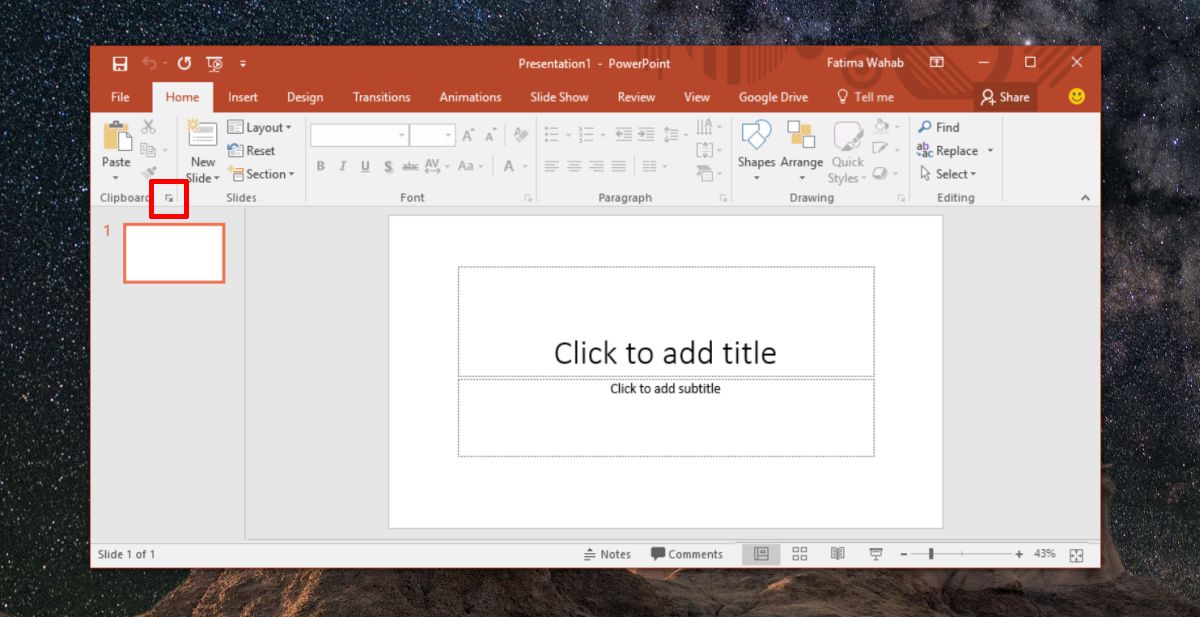Image resolution: width=1200 pixels, height=617 pixels.
Task: Open the File tab
Action: tap(120, 97)
